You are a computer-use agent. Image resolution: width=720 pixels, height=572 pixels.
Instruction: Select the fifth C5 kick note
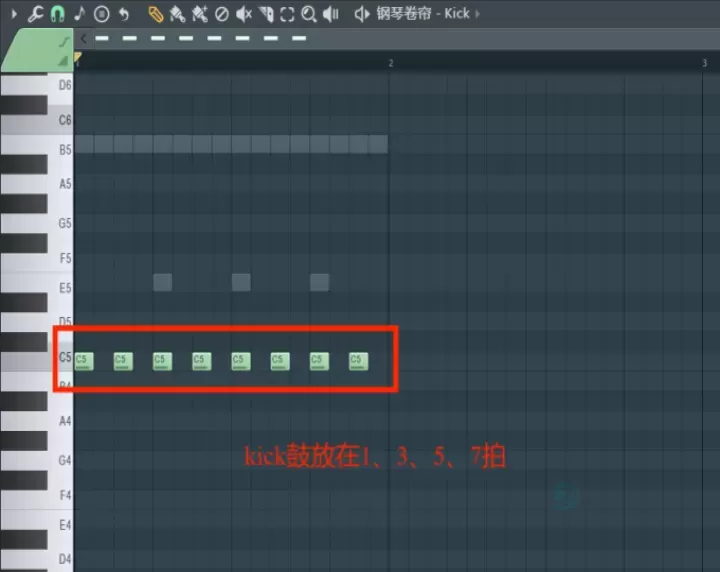(241, 361)
